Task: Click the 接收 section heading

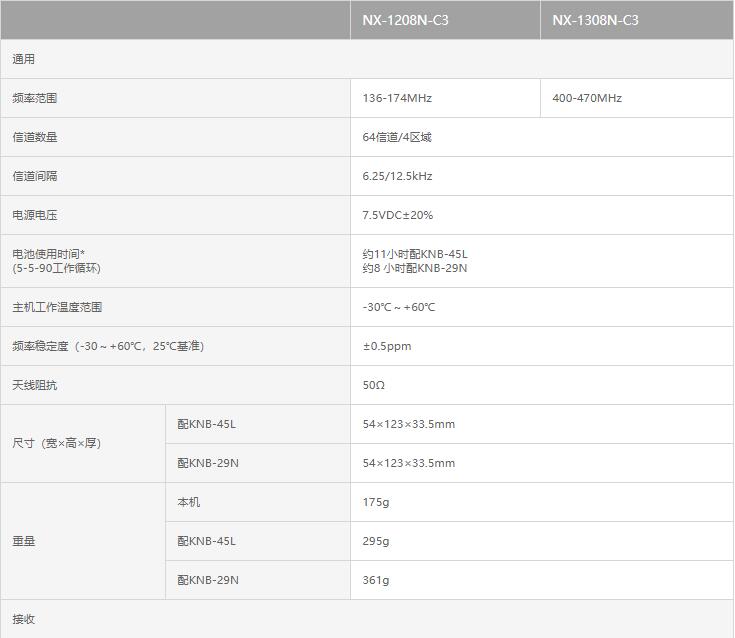Action: coord(23,619)
